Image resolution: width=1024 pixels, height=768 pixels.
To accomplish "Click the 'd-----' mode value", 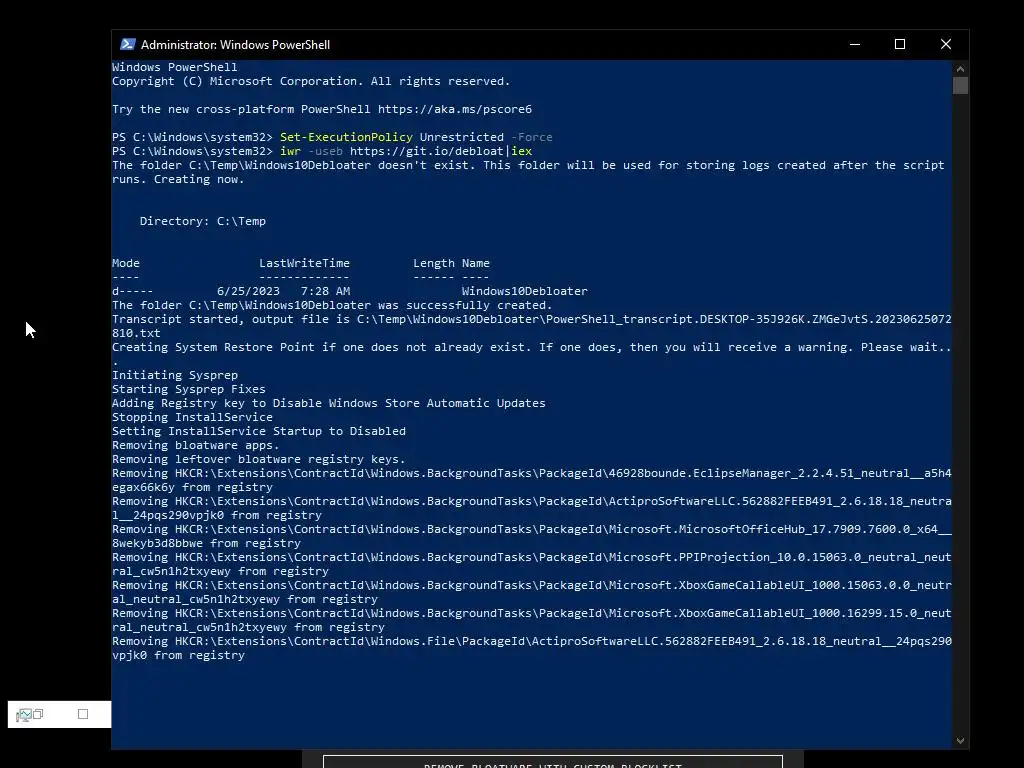I will [133, 291].
